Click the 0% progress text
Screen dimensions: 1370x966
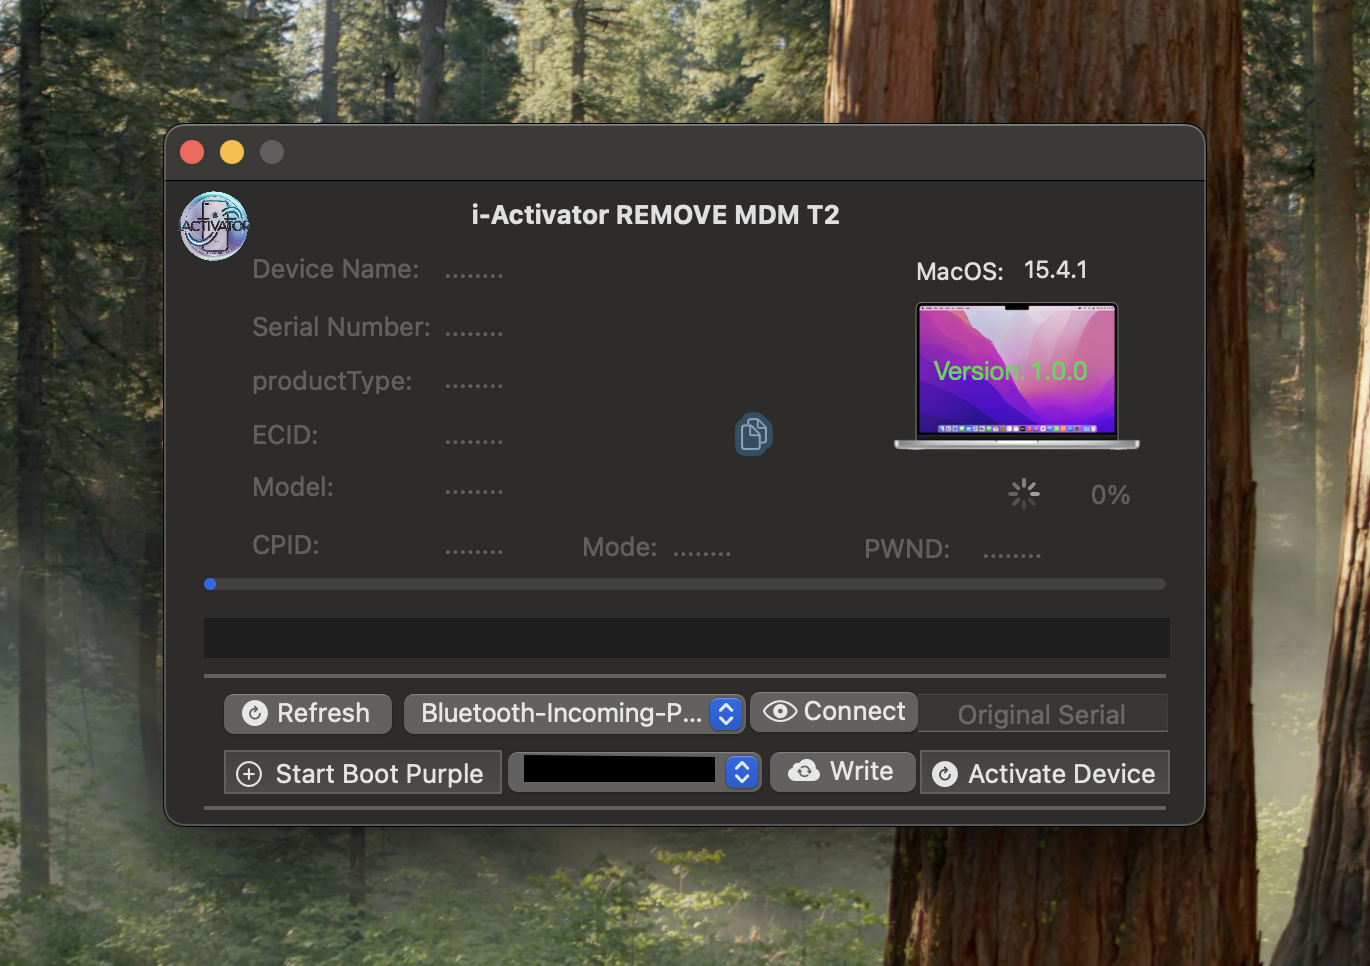click(x=1111, y=495)
